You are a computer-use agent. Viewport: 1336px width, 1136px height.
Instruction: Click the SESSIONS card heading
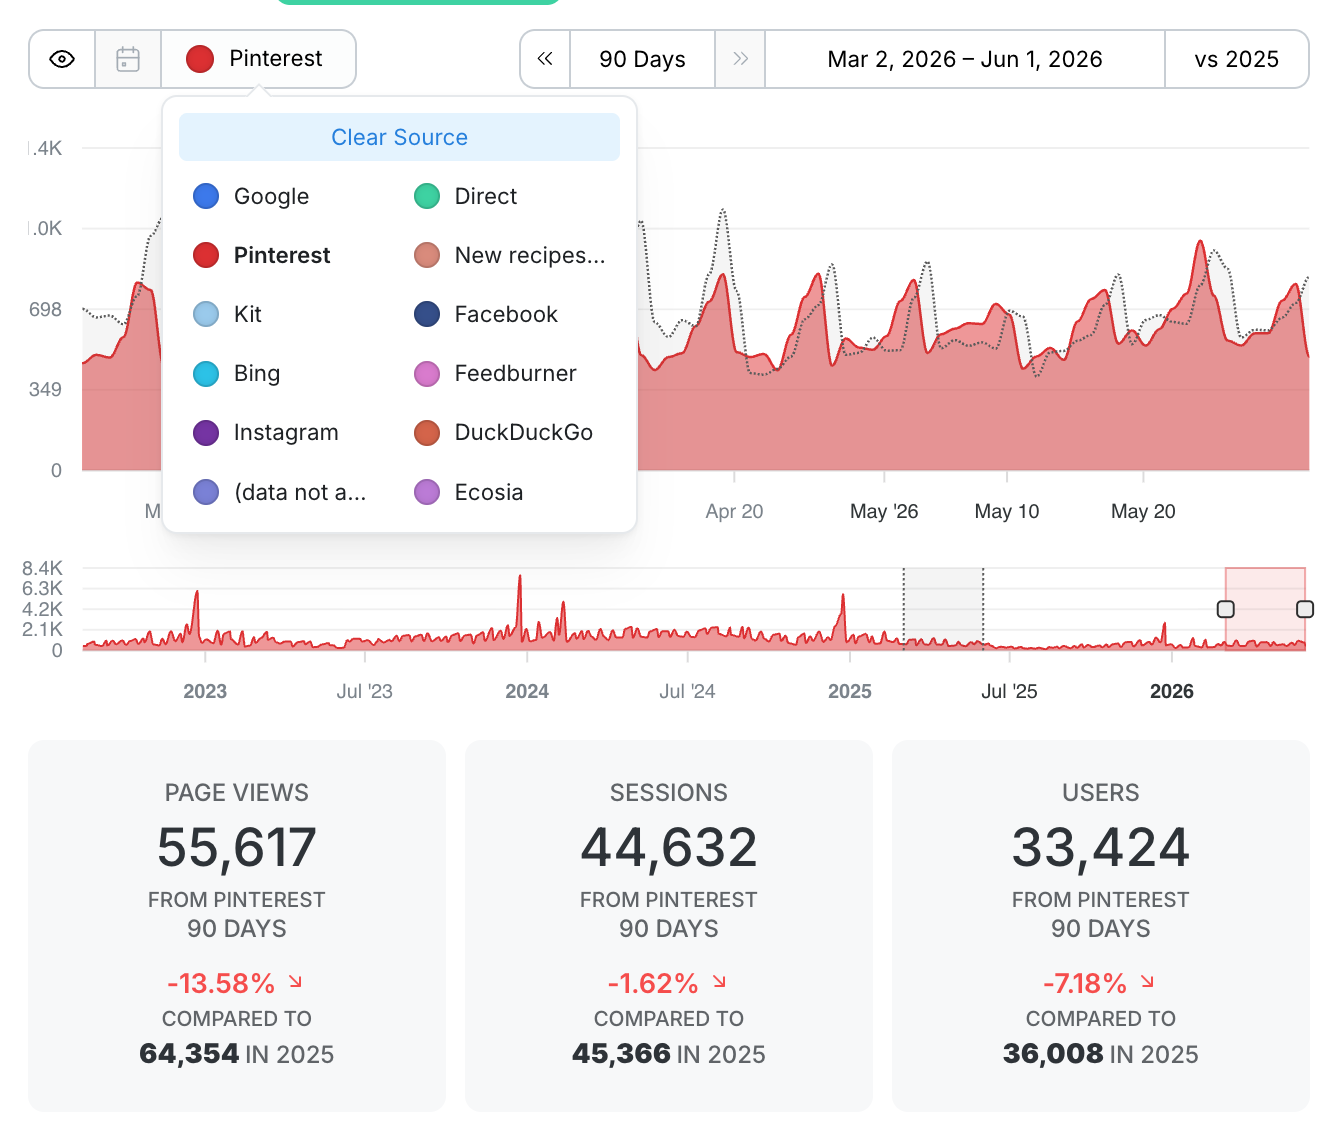[669, 793]
